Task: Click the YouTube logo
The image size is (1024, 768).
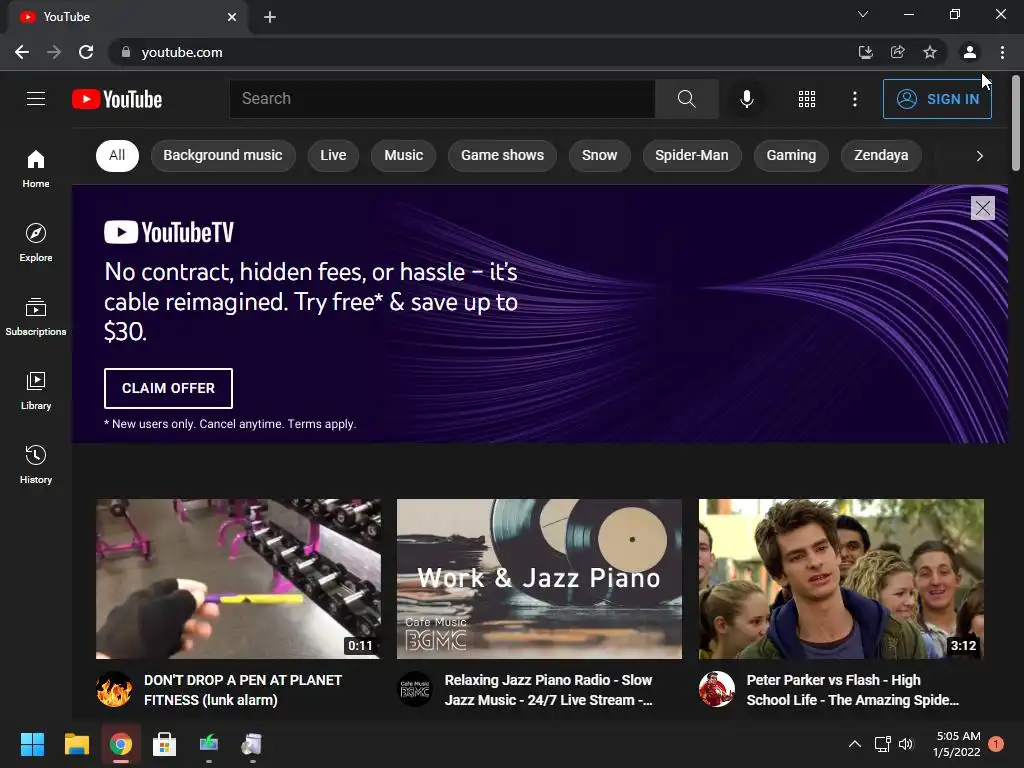Action: tap(117, 99)
